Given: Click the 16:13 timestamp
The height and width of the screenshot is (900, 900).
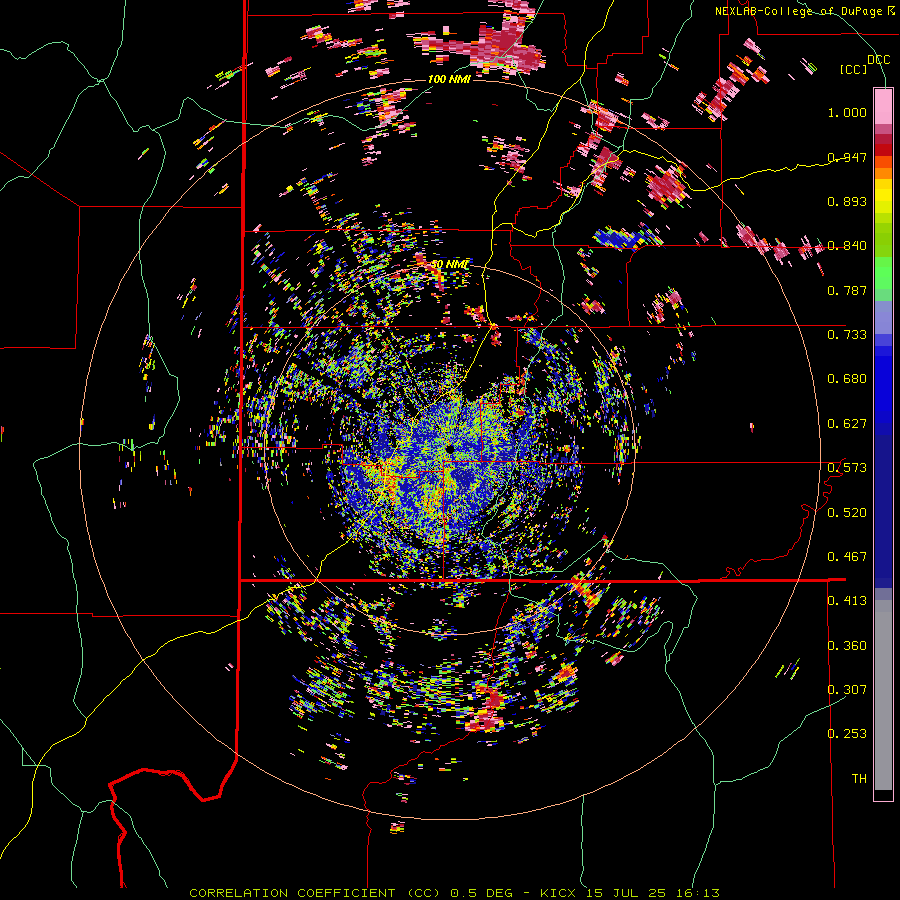Looking at the screenshot, I should 697,893.
